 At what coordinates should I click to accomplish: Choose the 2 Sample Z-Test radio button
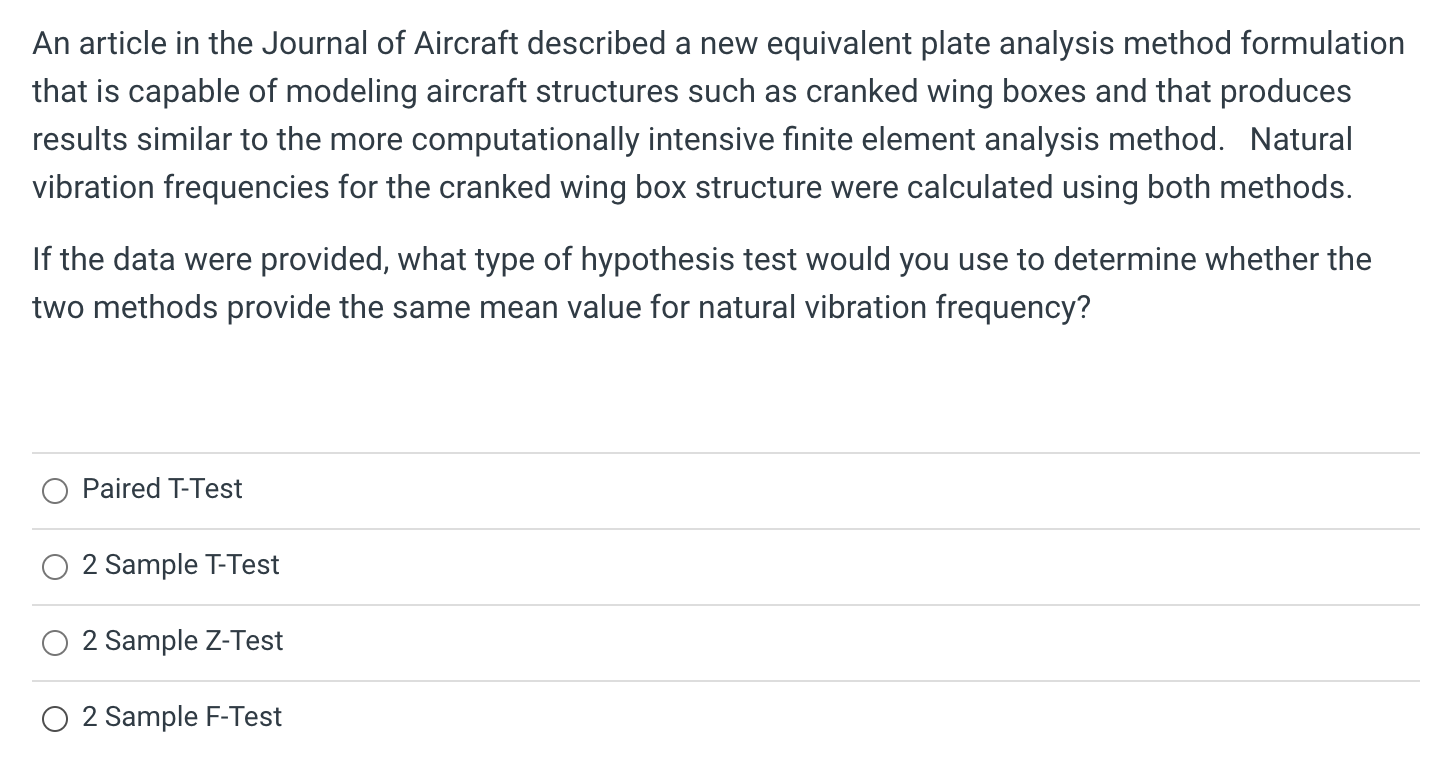pyautogui.click(x=55, y=642)
